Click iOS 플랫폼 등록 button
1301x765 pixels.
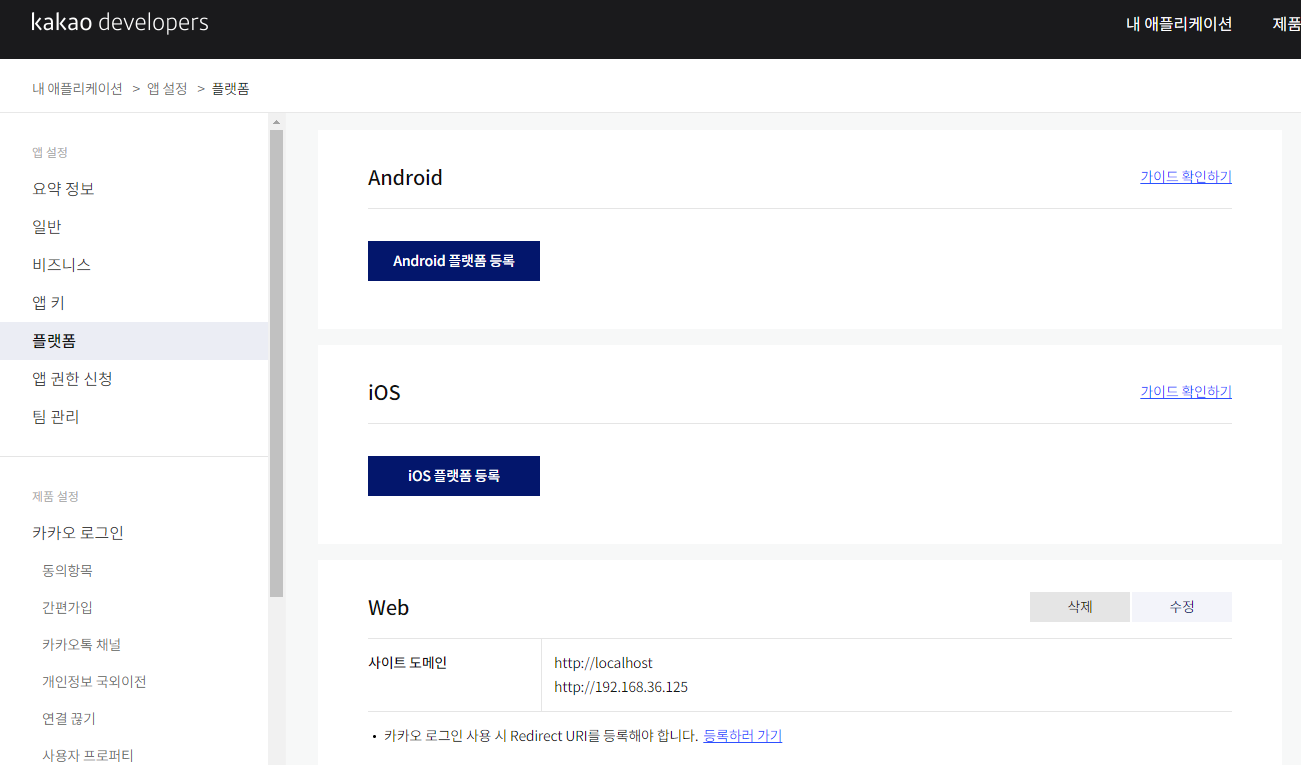[454, 476]
